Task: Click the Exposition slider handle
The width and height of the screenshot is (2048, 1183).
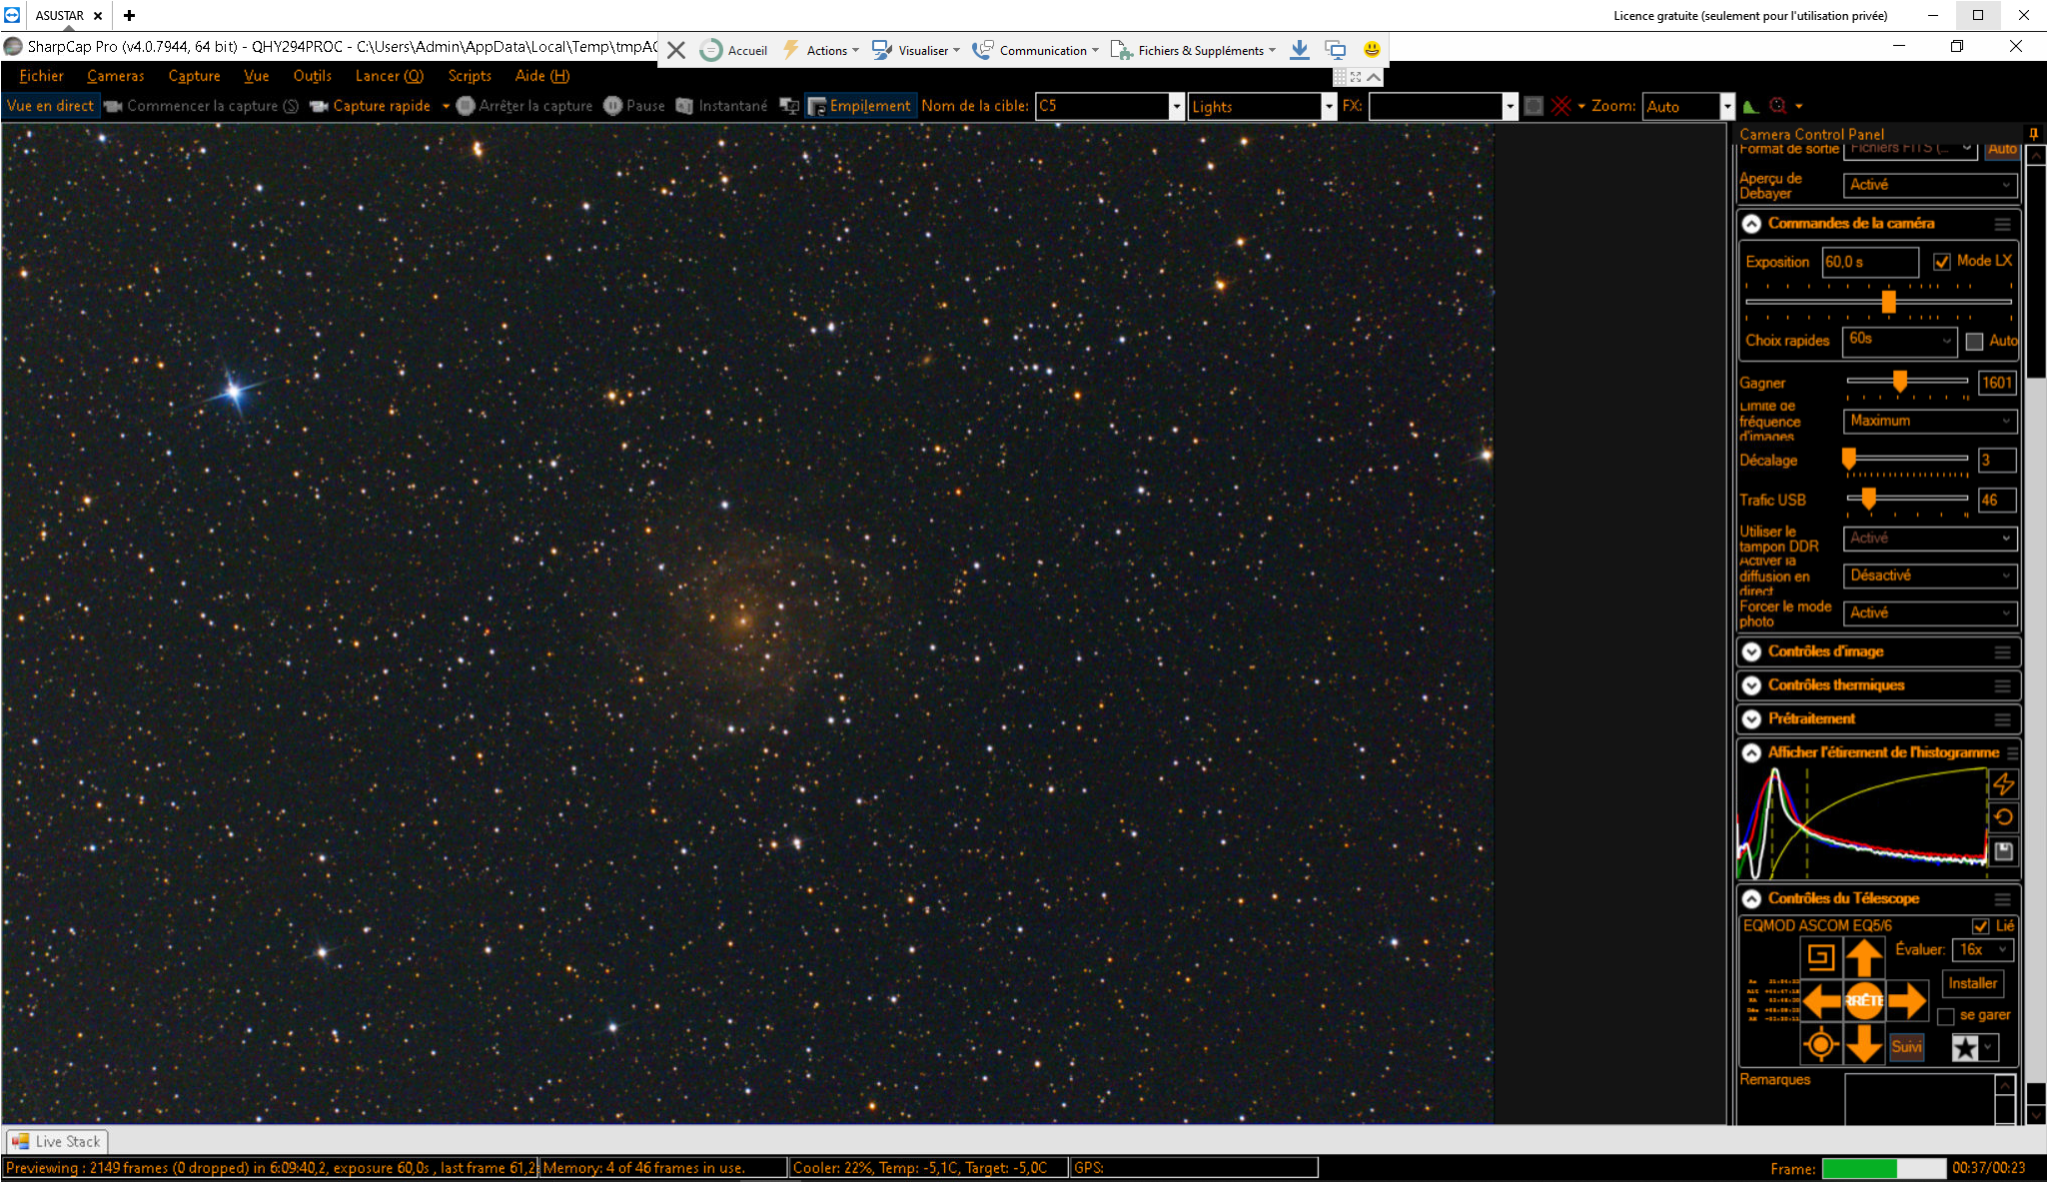Action: (x=1888, y=301)
